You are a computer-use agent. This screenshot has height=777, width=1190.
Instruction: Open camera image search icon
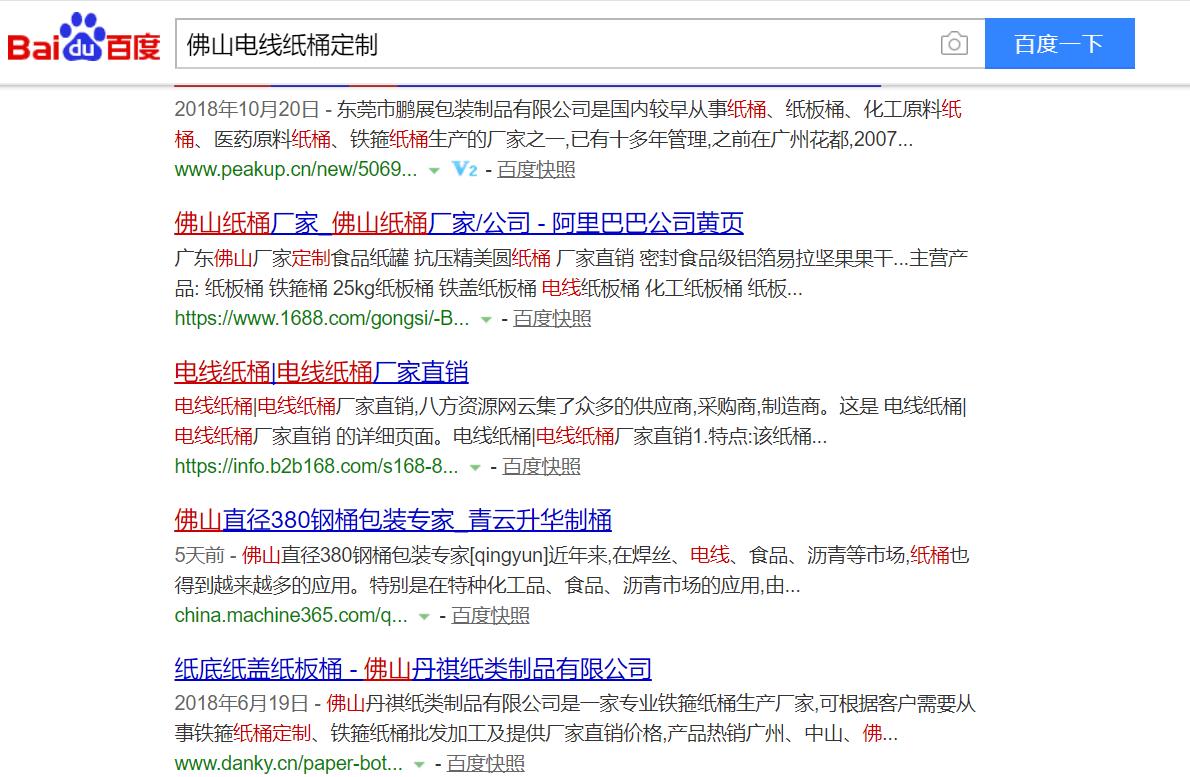tap(954, 43)
